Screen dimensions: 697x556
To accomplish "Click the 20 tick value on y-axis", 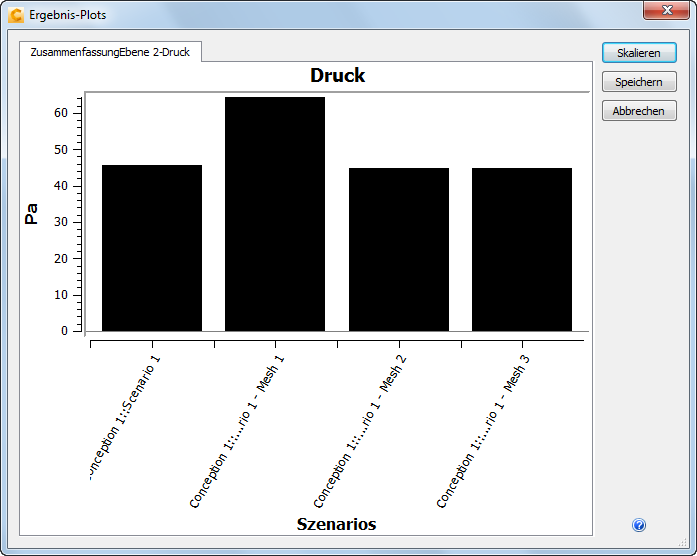I will (61, 259).
